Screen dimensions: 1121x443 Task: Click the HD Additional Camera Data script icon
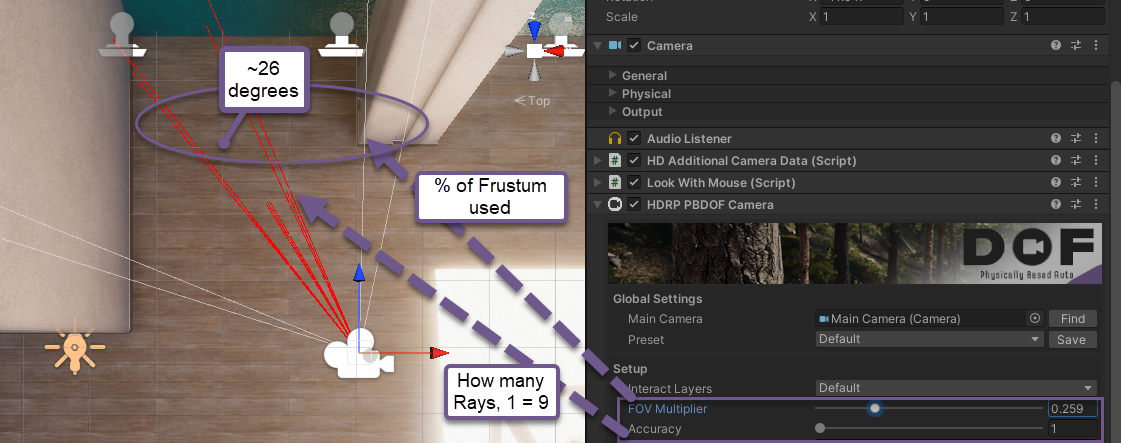pyautogui.click(x=615, y=161)
